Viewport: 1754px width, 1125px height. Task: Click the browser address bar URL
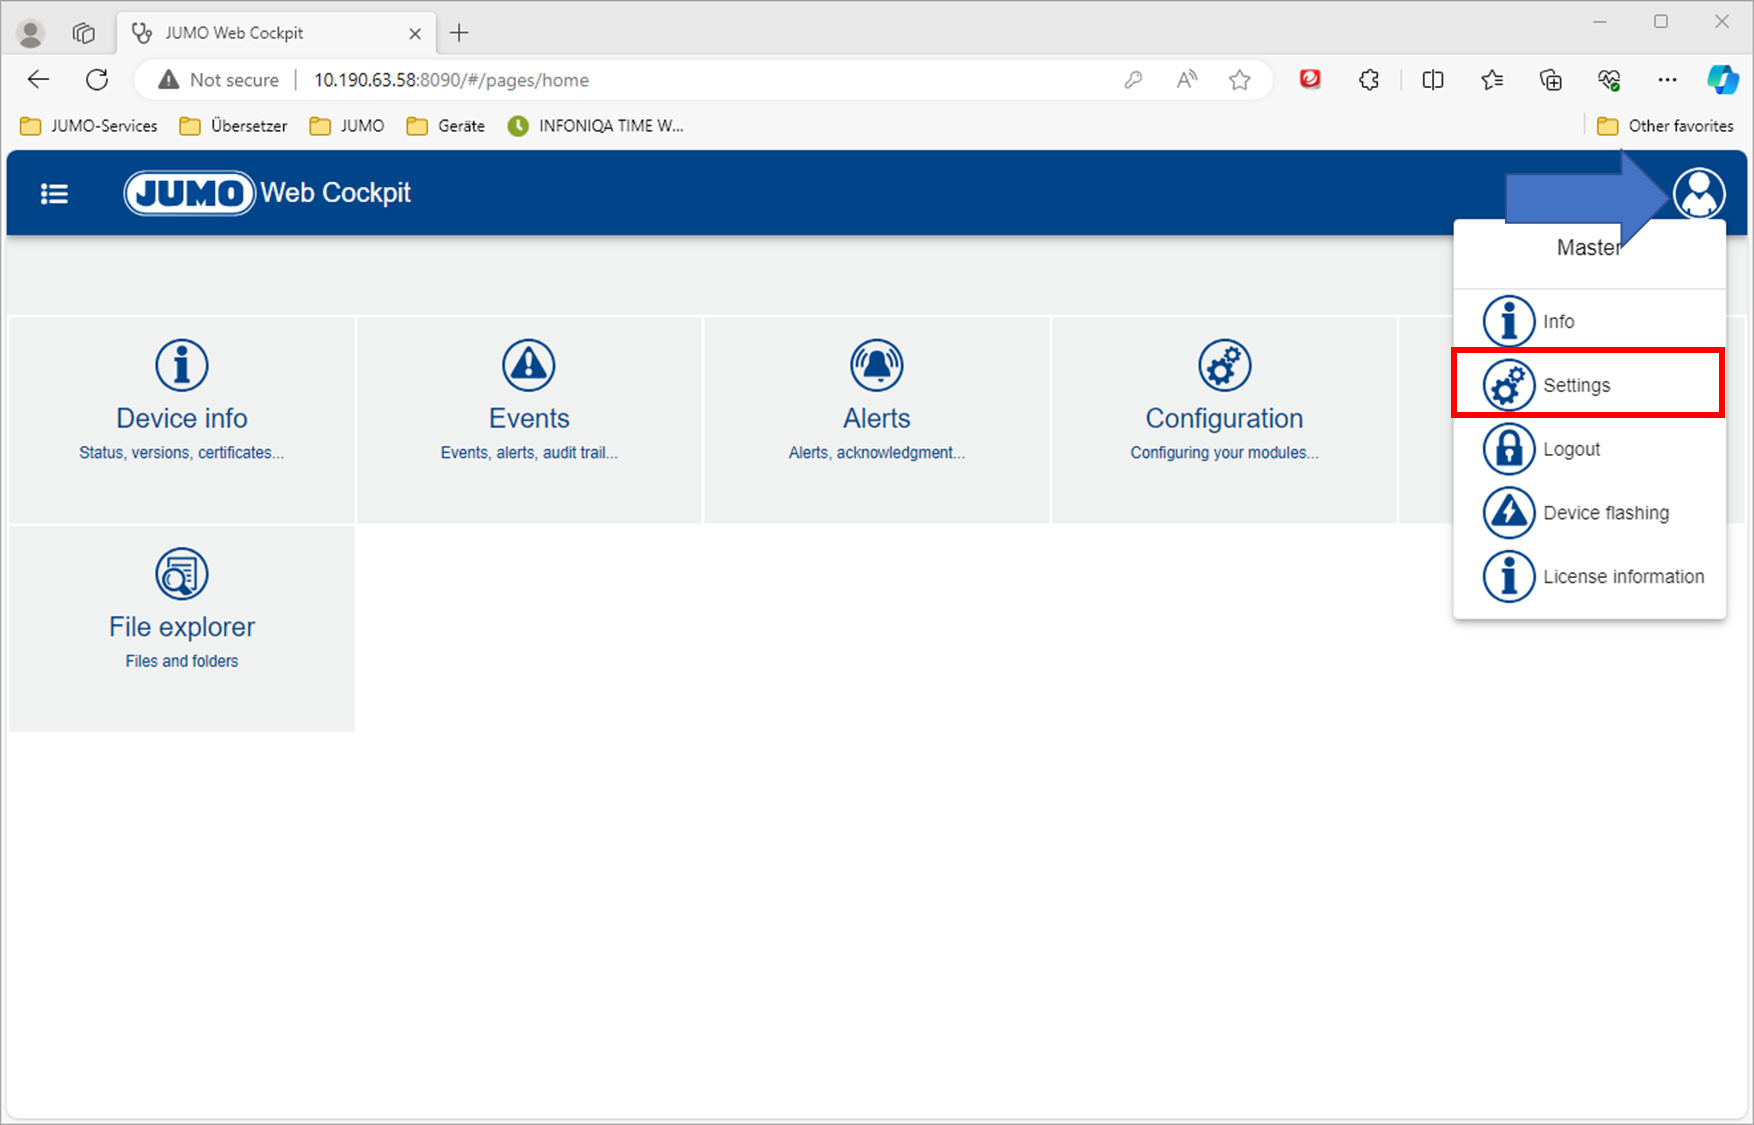click(x=451, y=80)
